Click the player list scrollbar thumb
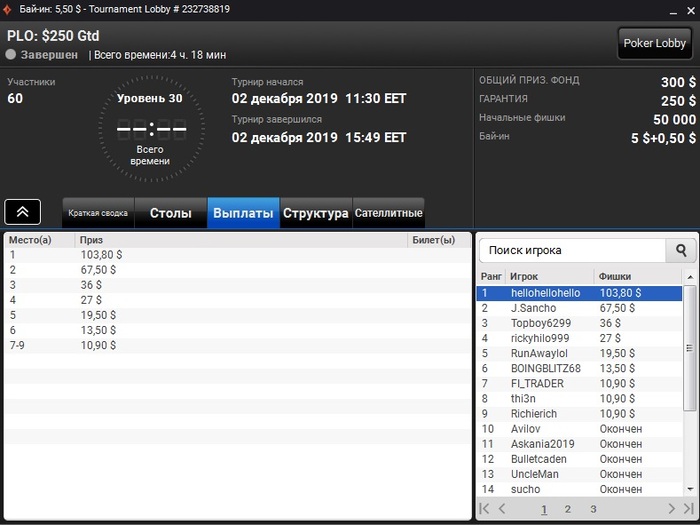Image resolution: width=700 pixels, height=525 pixels. pos(690,348)
